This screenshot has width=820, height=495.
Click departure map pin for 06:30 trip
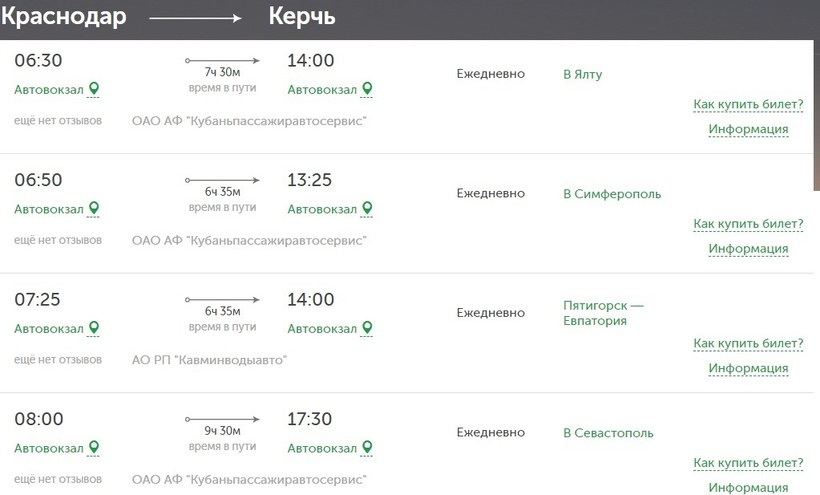coord(94,89)
